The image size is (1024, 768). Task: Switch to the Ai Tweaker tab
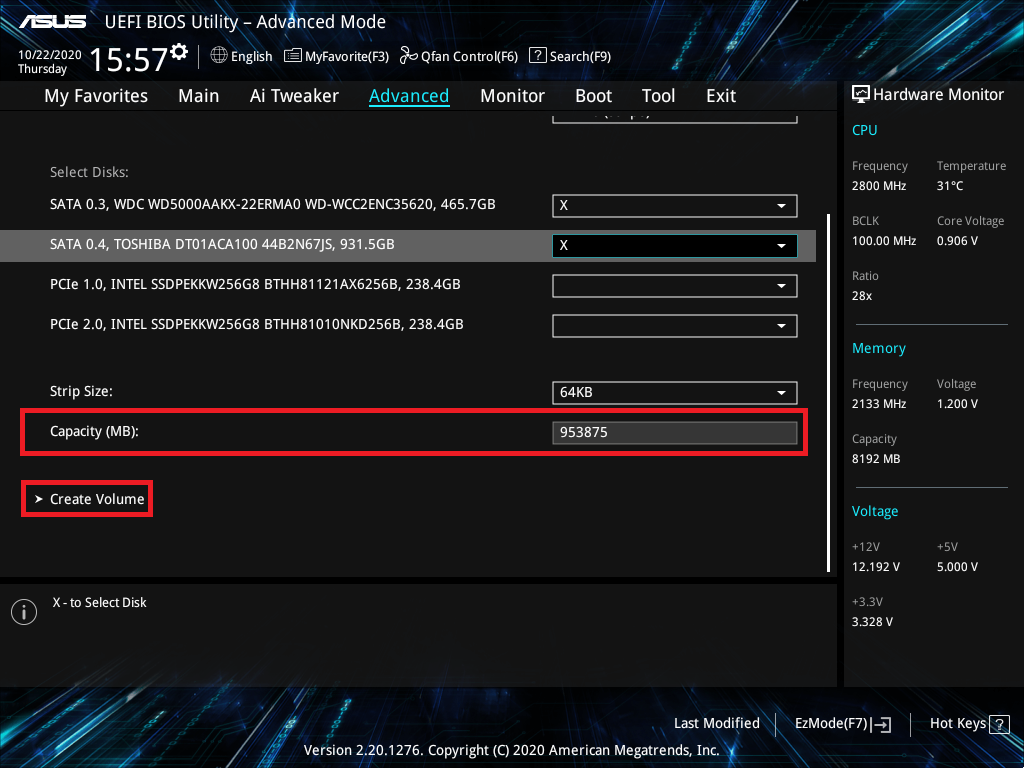pos(294,96)
